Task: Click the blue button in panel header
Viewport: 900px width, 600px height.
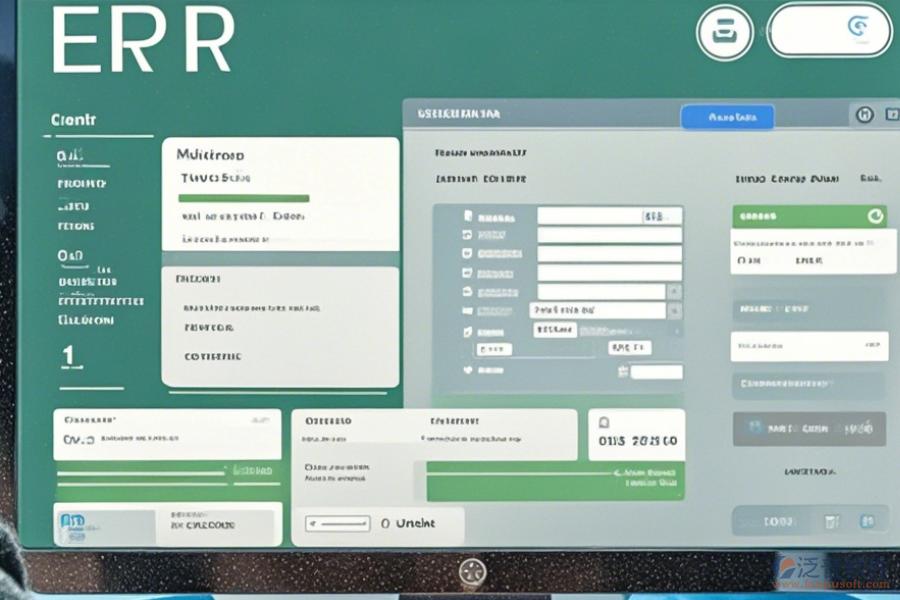Action: tap(727, 117)
